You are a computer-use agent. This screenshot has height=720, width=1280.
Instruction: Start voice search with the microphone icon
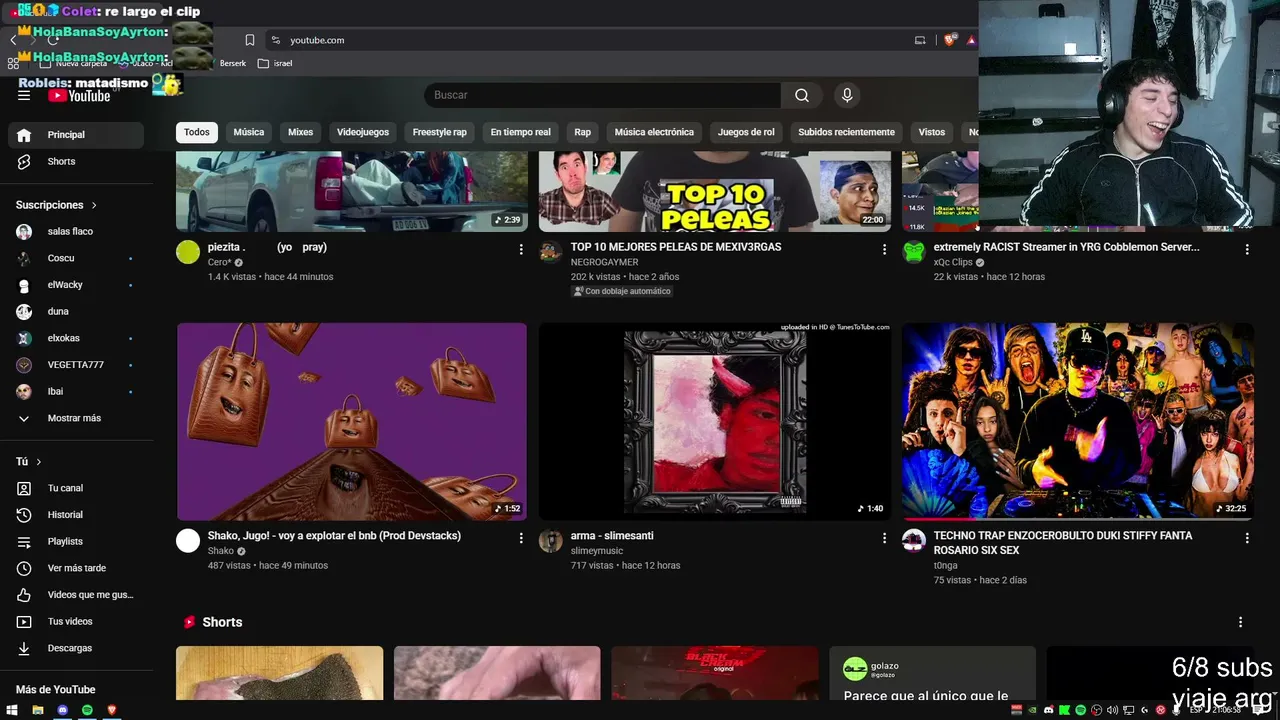pos(847,95)
